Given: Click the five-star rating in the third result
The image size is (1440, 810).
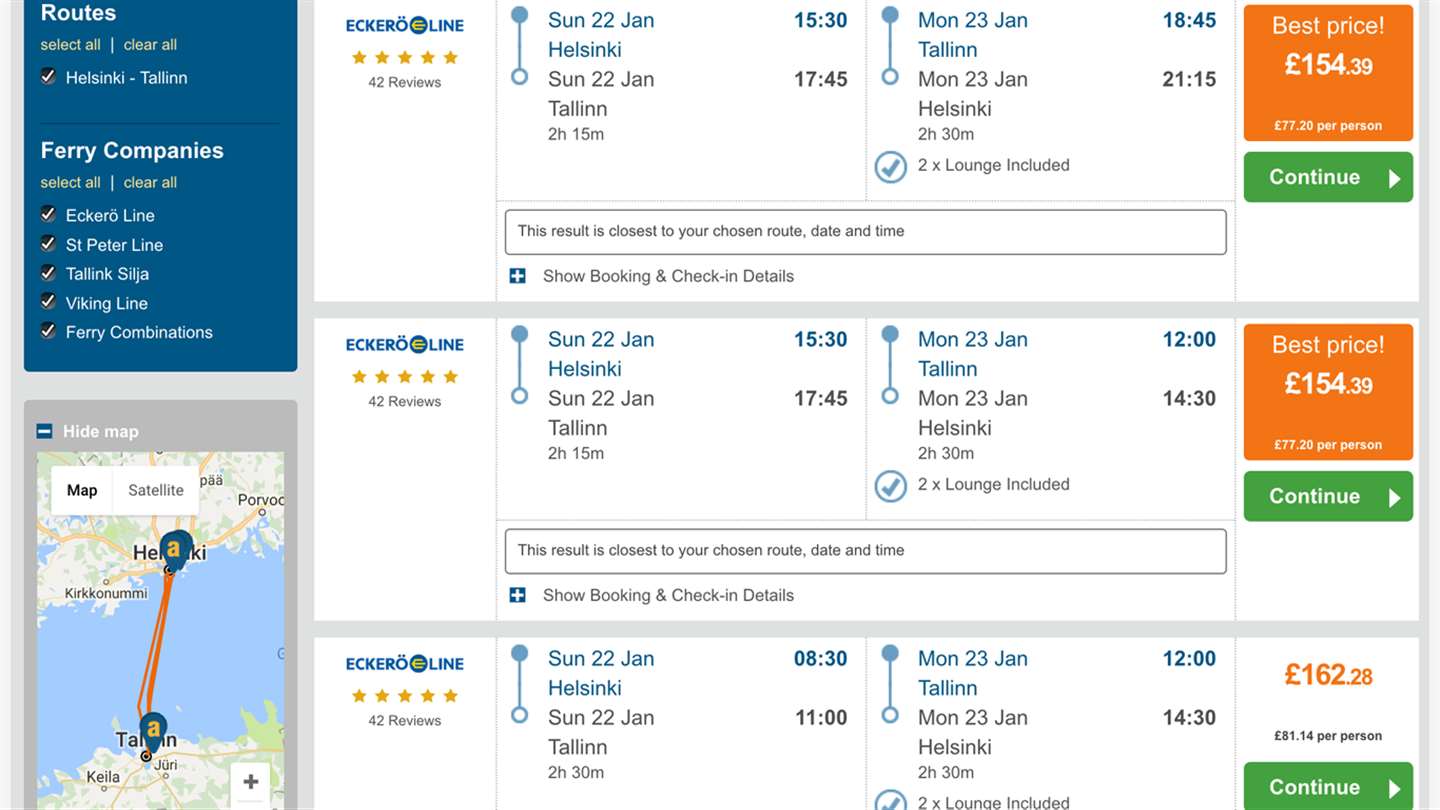Looking at the screenshot, I should coord(405,696).
